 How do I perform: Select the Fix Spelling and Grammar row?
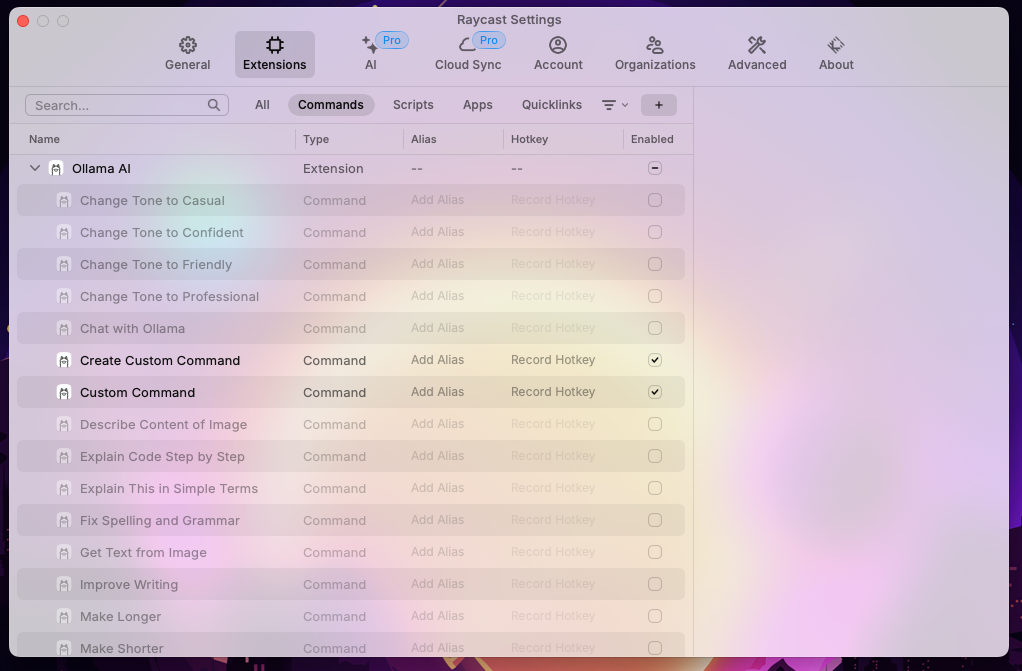pyautogui.click(x=160, y=520)
